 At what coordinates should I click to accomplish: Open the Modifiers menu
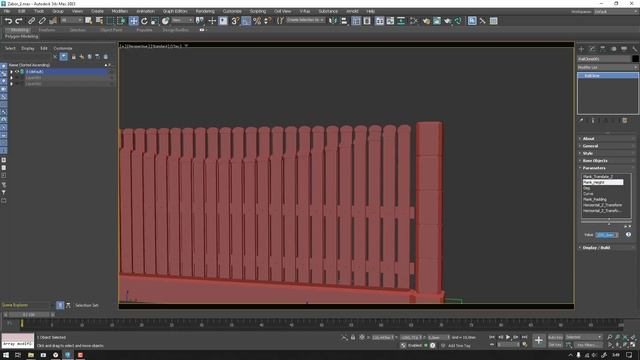pos(120,11)
